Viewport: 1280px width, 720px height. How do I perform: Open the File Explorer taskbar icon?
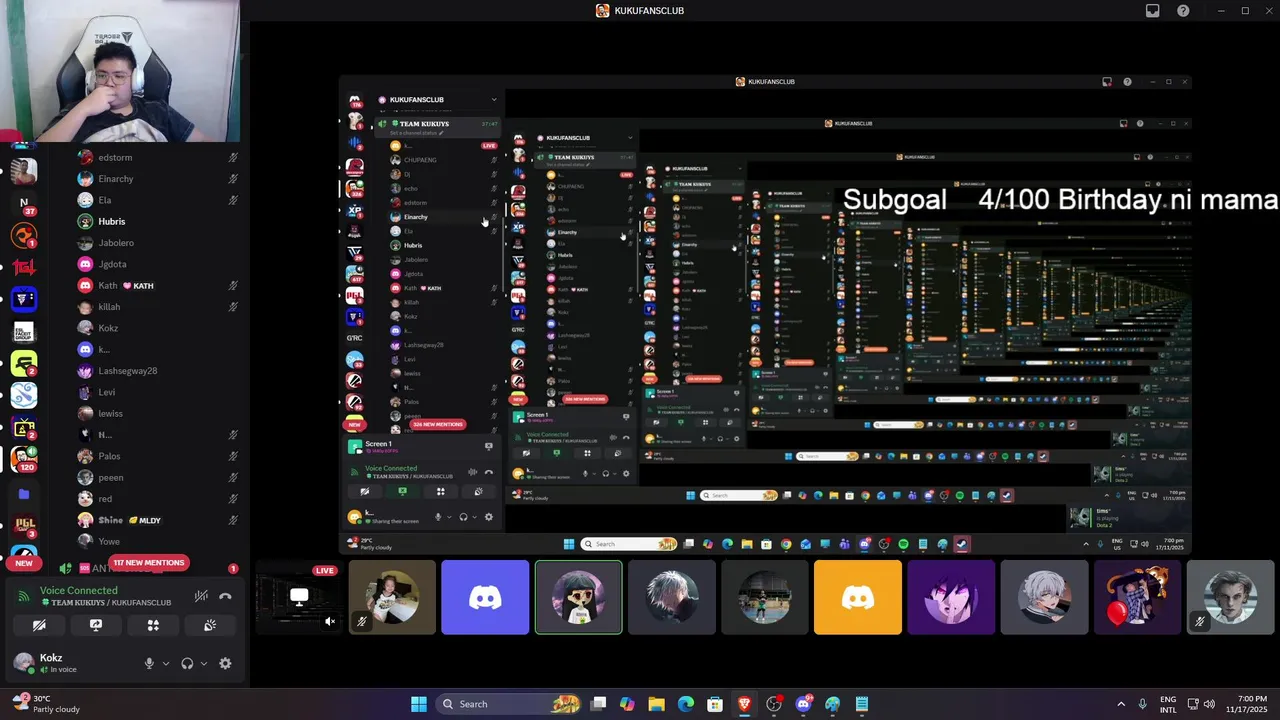click(x=656, y=704)
